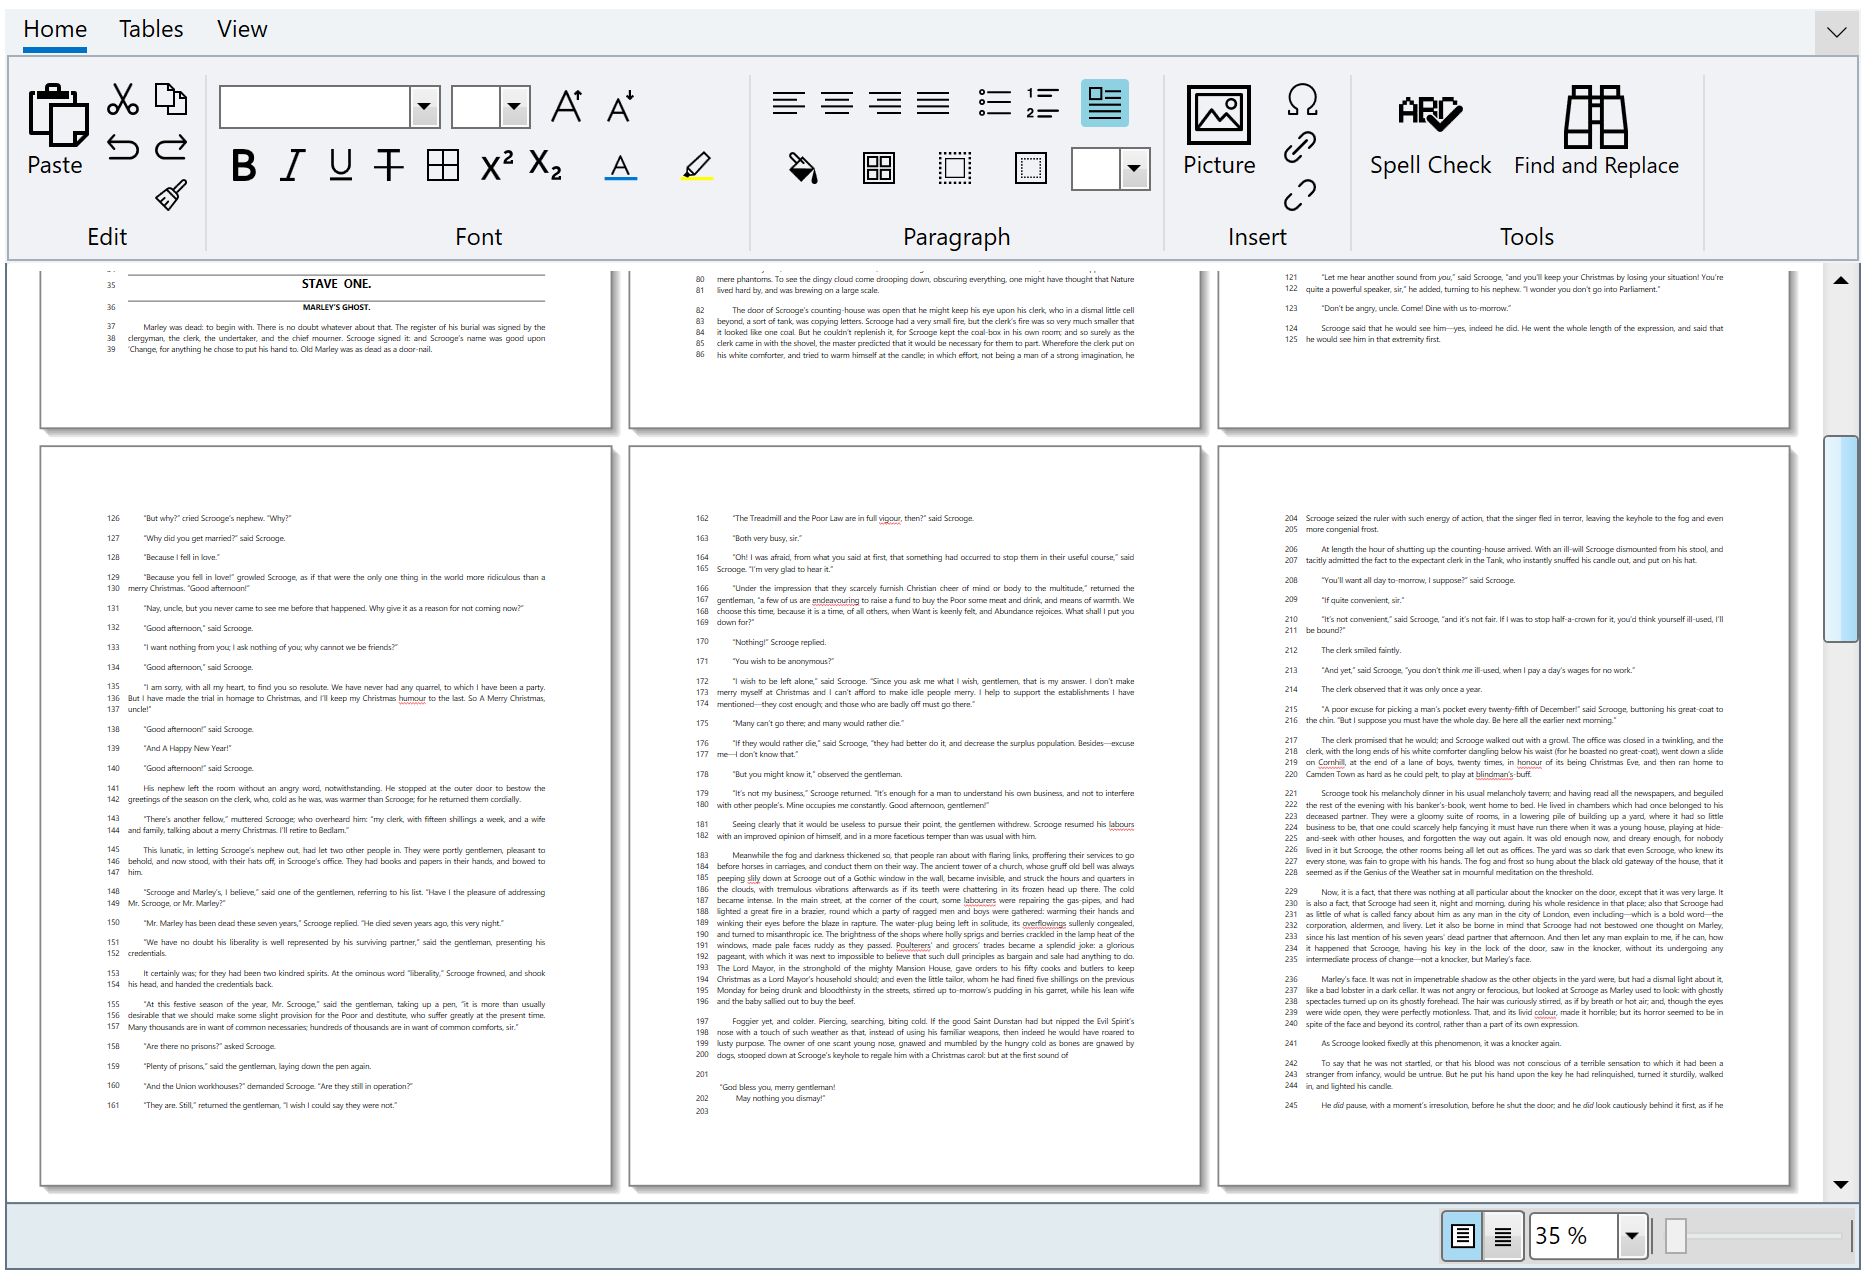
Task: Click the zoom slider handle
Action: tap(1676, 1236)
